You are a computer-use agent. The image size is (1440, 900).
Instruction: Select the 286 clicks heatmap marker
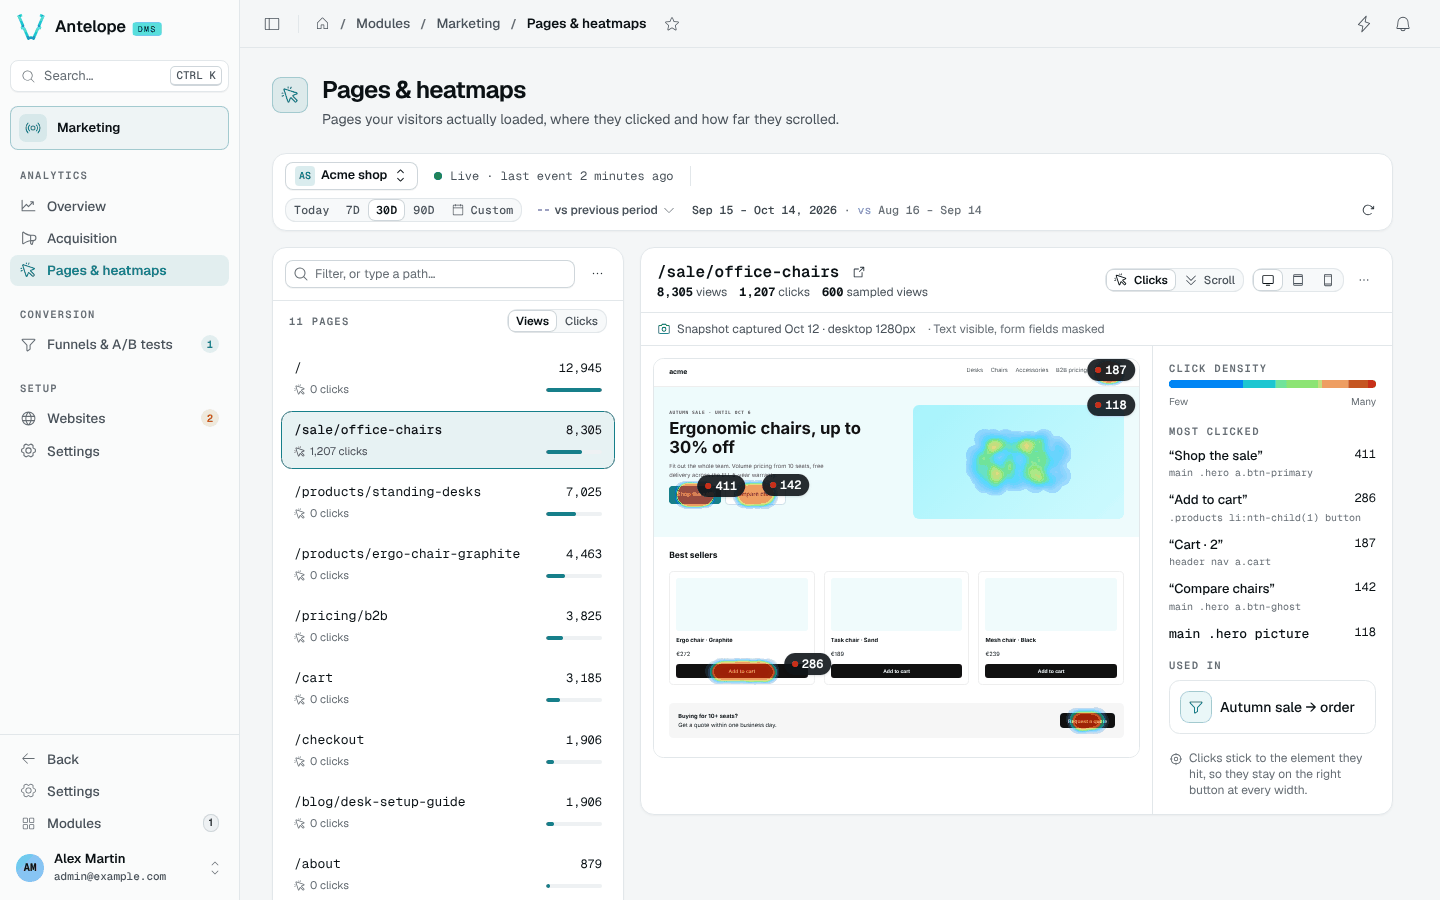pos(806,664)
